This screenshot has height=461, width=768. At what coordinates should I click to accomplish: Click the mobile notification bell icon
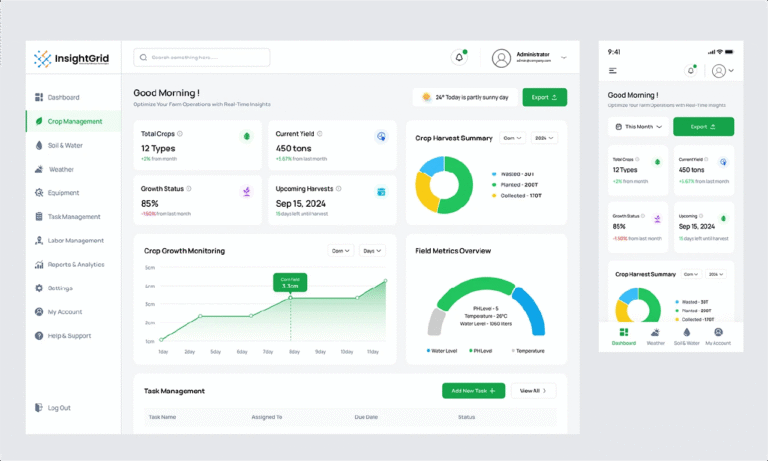tap(690, 71)
